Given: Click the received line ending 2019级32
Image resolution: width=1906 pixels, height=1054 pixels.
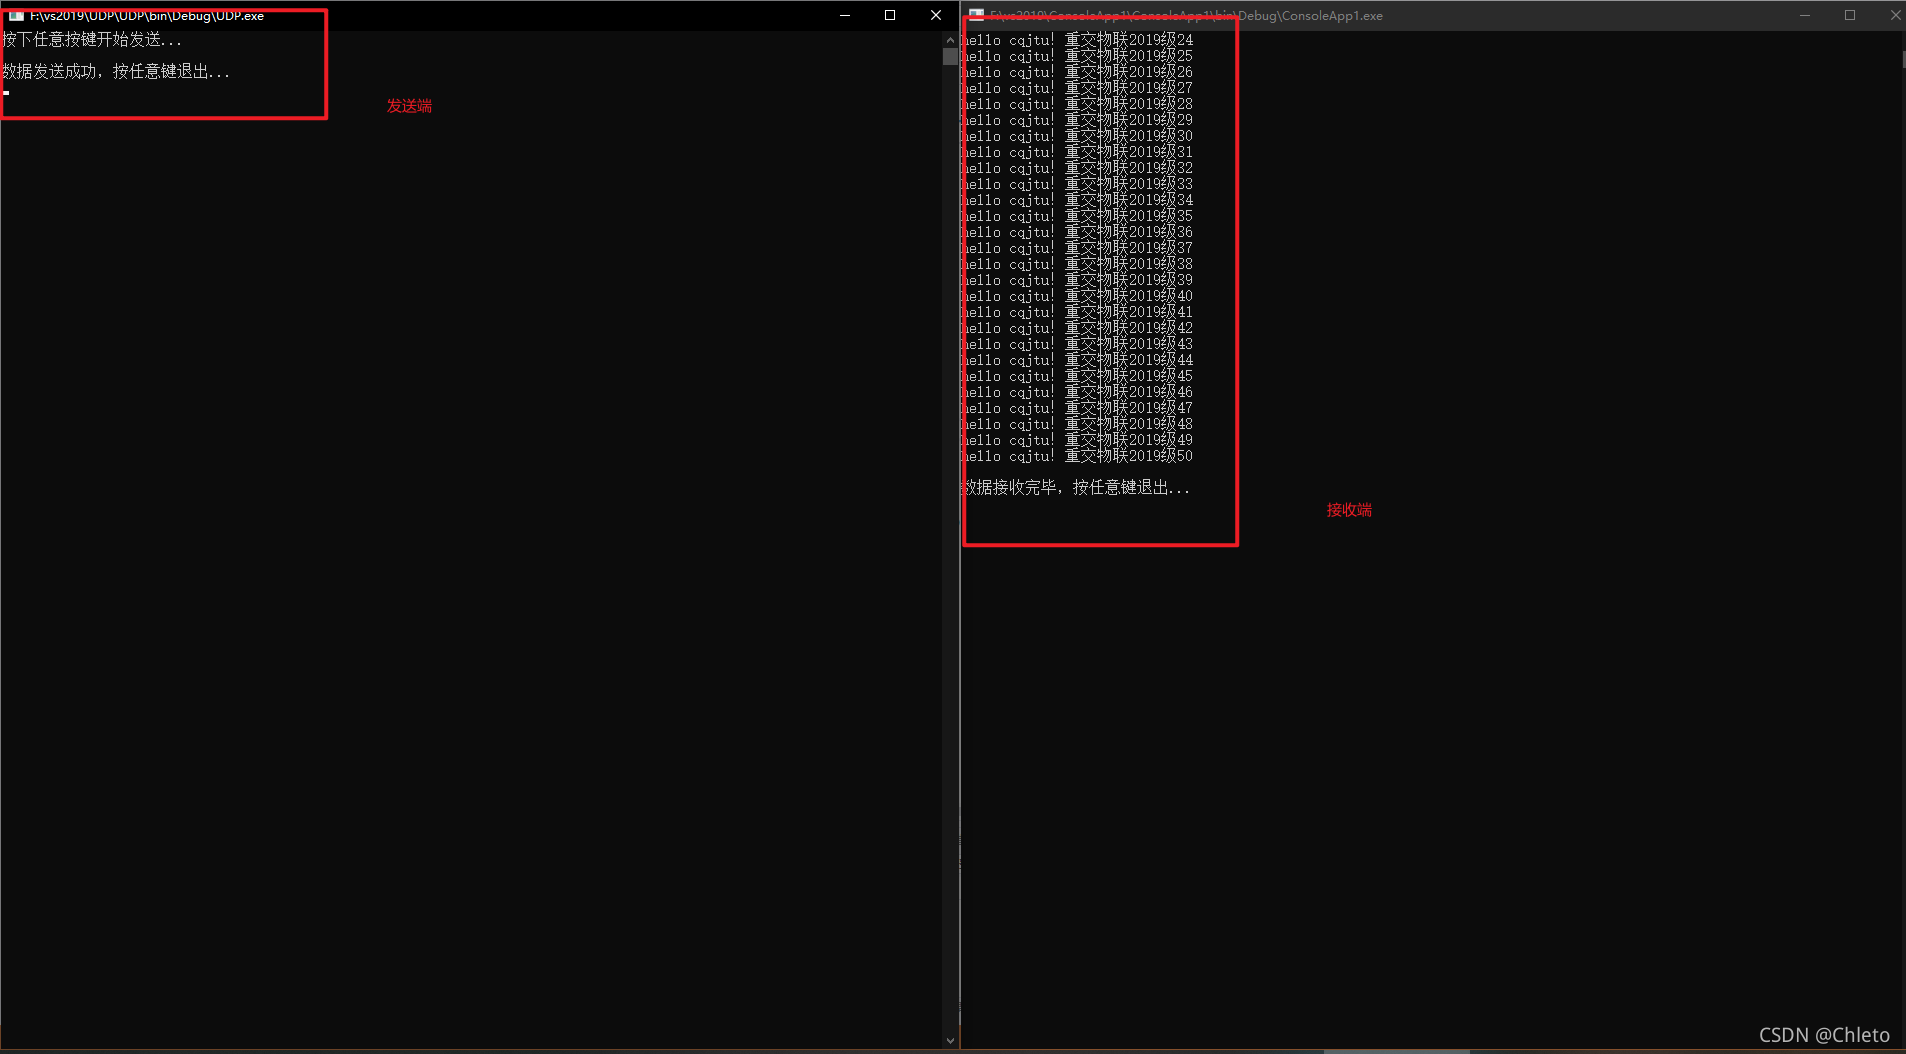Looking at the screenshot, I should (x=1077, y=168).
